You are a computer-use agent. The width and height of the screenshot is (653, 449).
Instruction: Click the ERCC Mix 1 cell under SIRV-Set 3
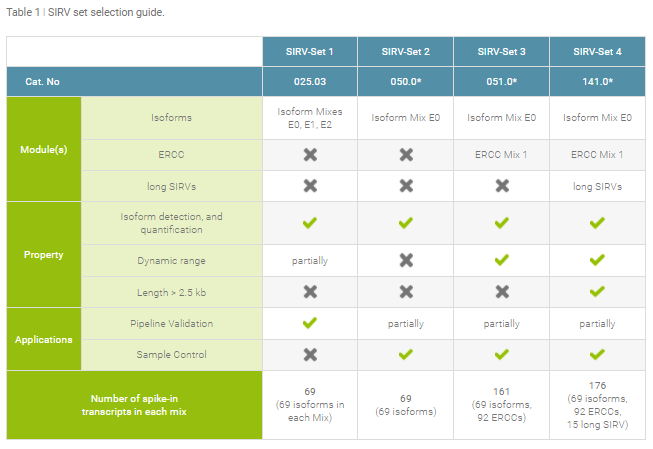(x=502, y=155)
